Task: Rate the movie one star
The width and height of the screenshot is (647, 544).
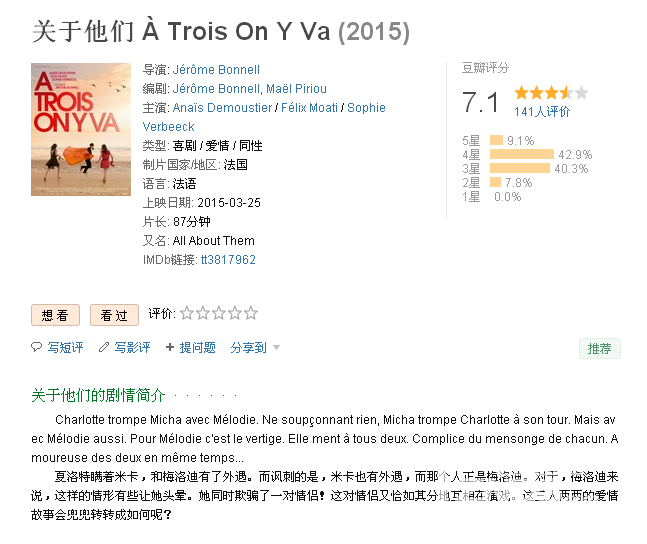Action: 187,313
